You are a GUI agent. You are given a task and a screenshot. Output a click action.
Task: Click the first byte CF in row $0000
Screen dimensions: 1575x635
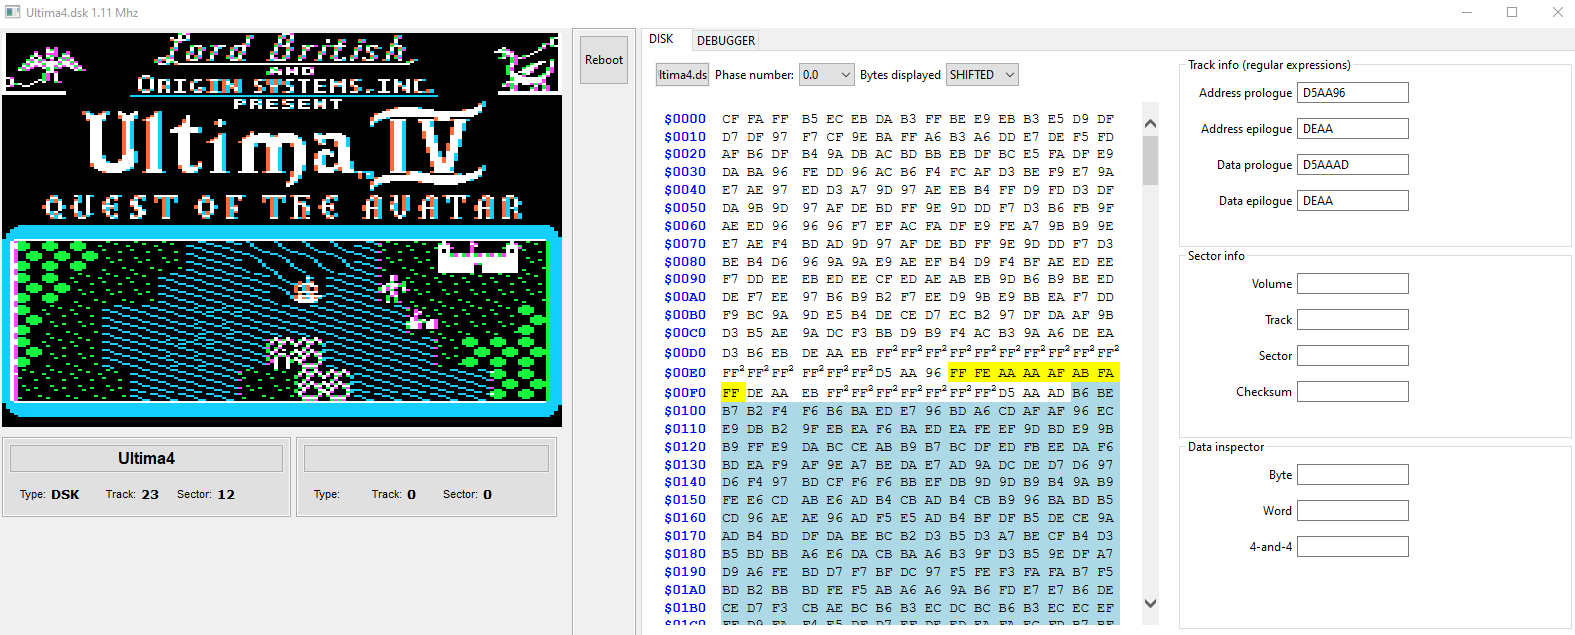coord(731,119)
